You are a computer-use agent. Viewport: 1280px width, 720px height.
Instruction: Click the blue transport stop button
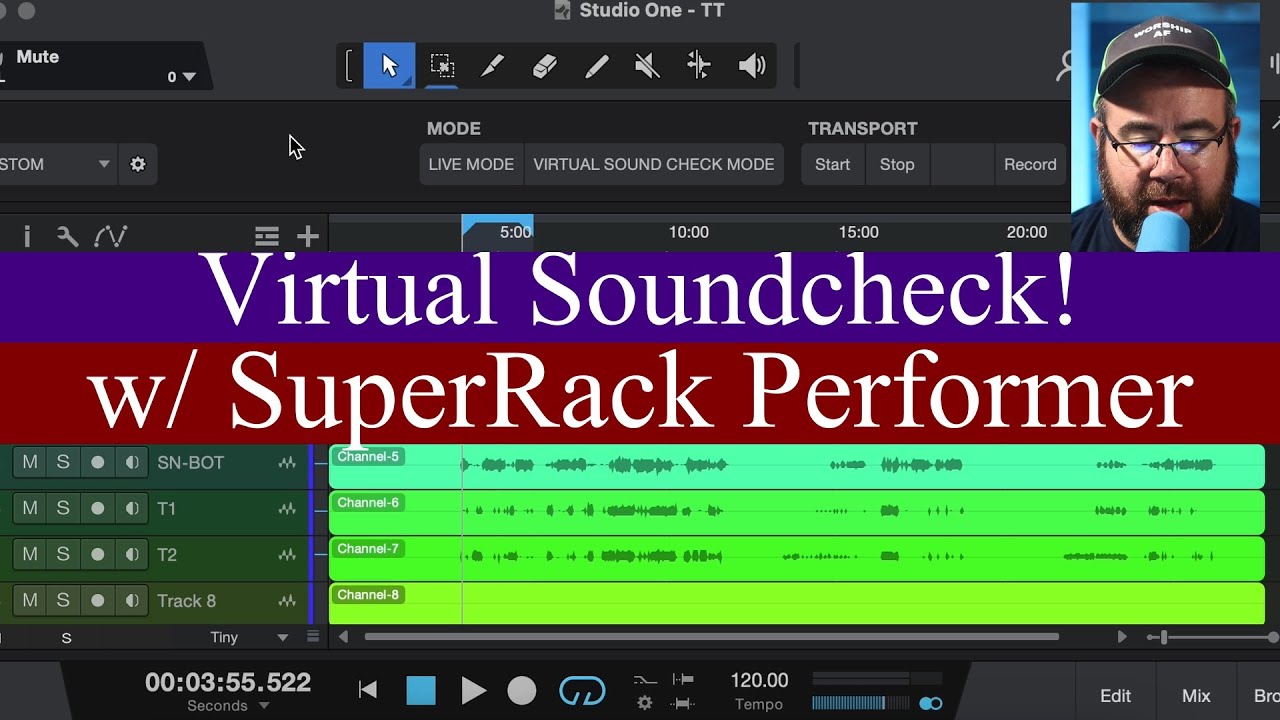(421, 690)
